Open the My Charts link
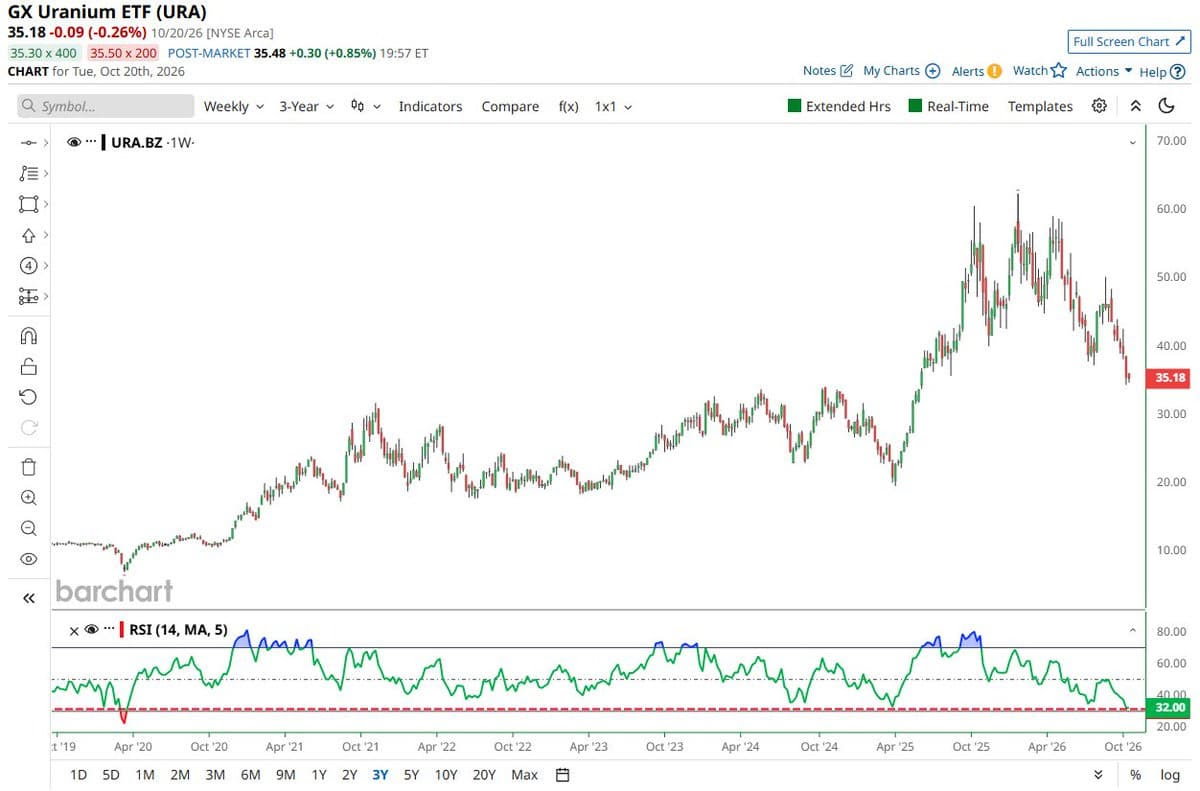The image size is (1200, 791). [x=901, y=71]
